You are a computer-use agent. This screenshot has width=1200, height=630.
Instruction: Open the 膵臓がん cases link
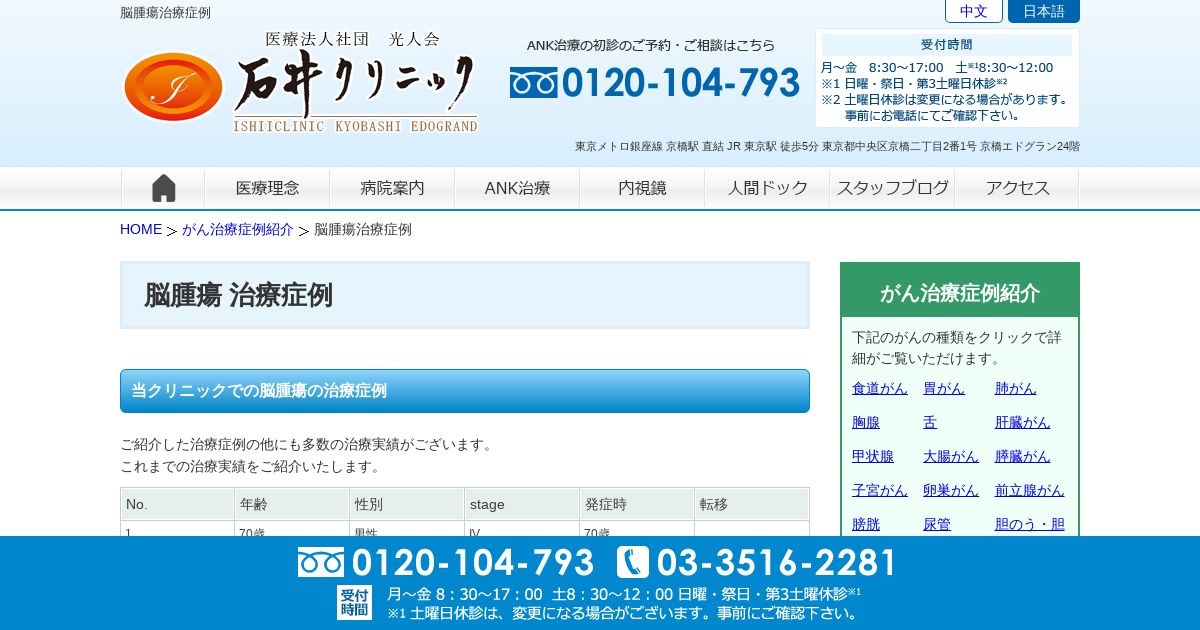tap(1023, 456)
